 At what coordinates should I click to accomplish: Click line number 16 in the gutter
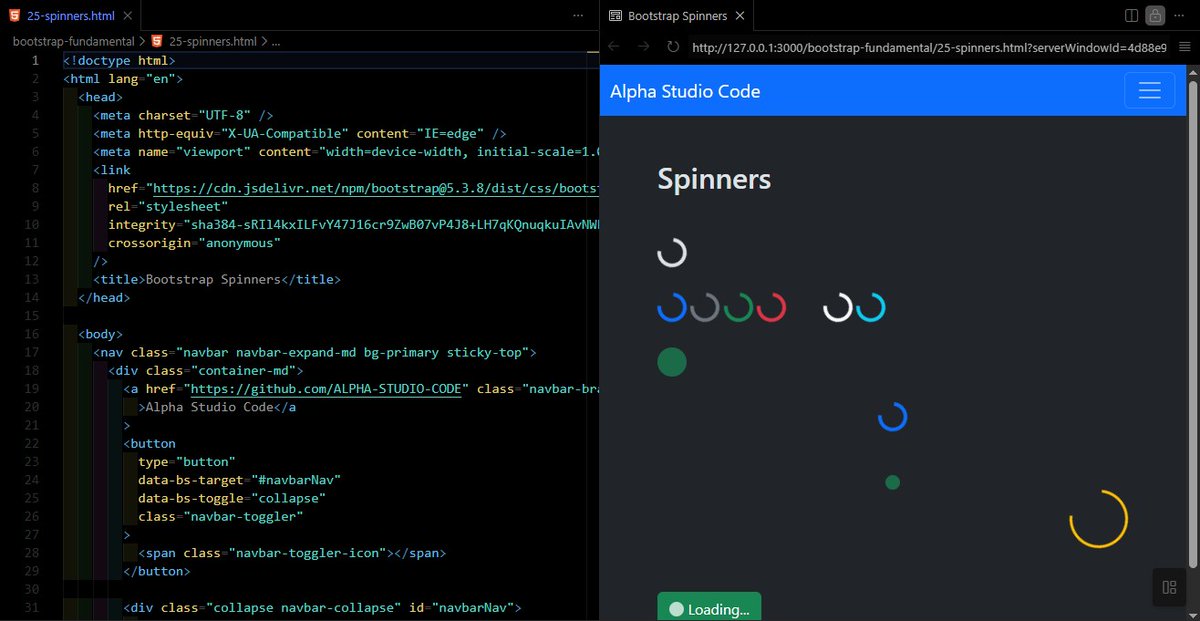pyautogui.click(x=33, y=334)
